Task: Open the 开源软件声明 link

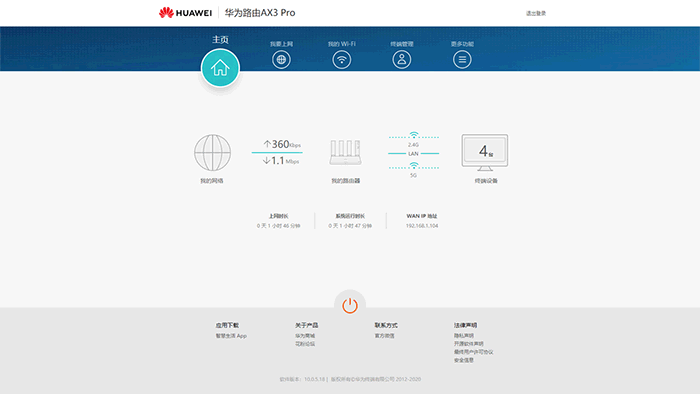Action: [469, 344]
